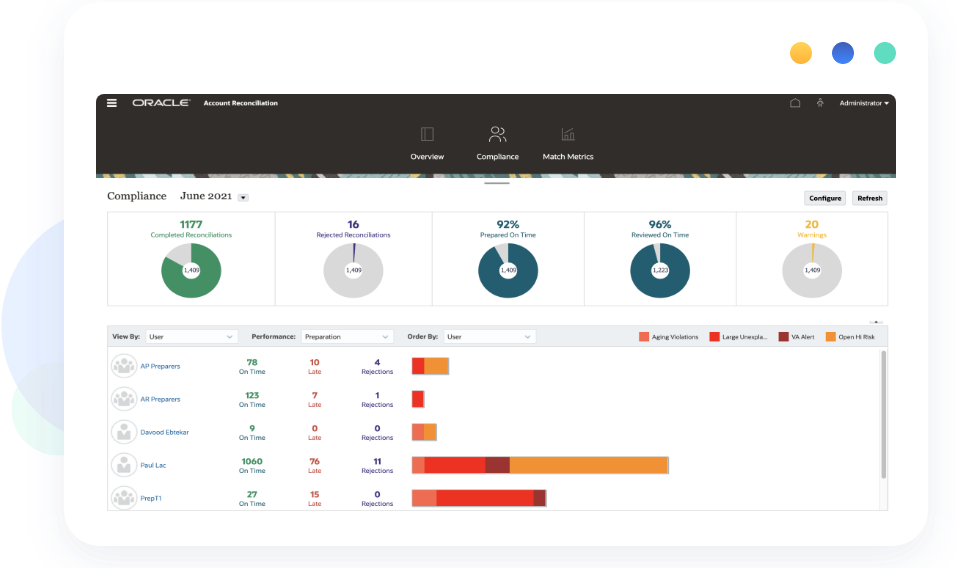Click the Home icon in header
956x568 pixels.
[795, 103]
